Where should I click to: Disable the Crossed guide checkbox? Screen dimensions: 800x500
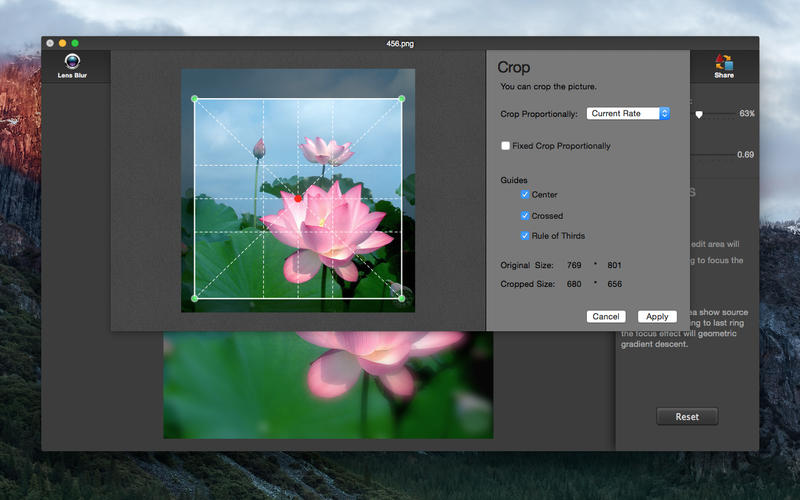point(525,216)
